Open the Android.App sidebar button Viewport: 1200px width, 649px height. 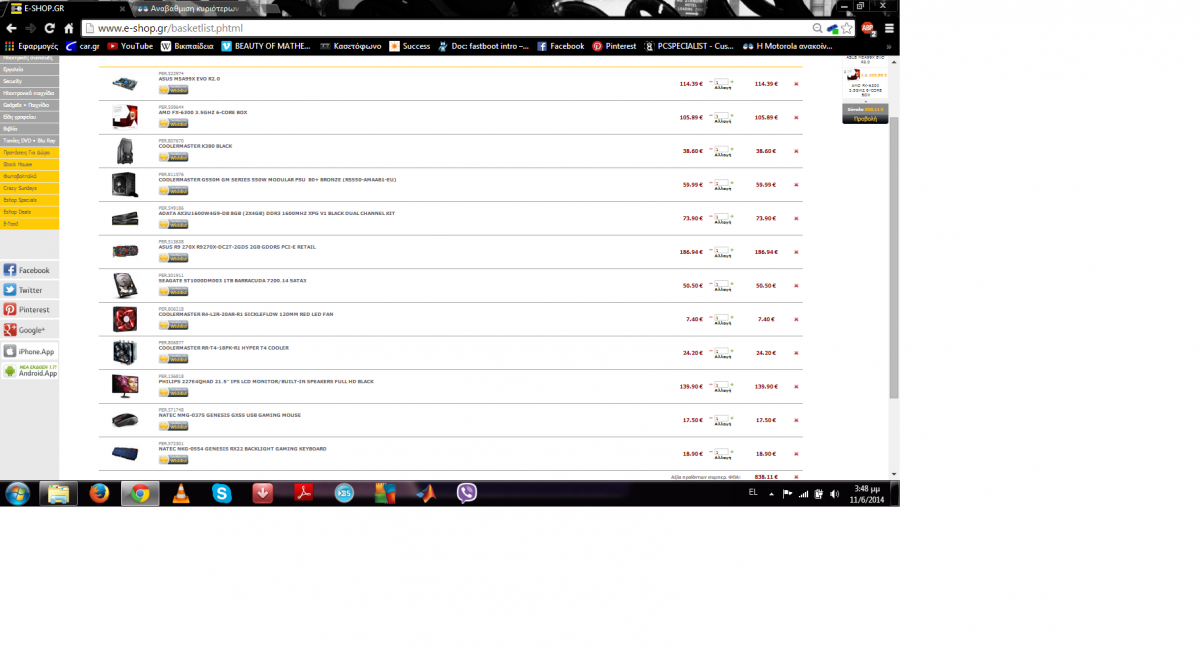[29, 371]
